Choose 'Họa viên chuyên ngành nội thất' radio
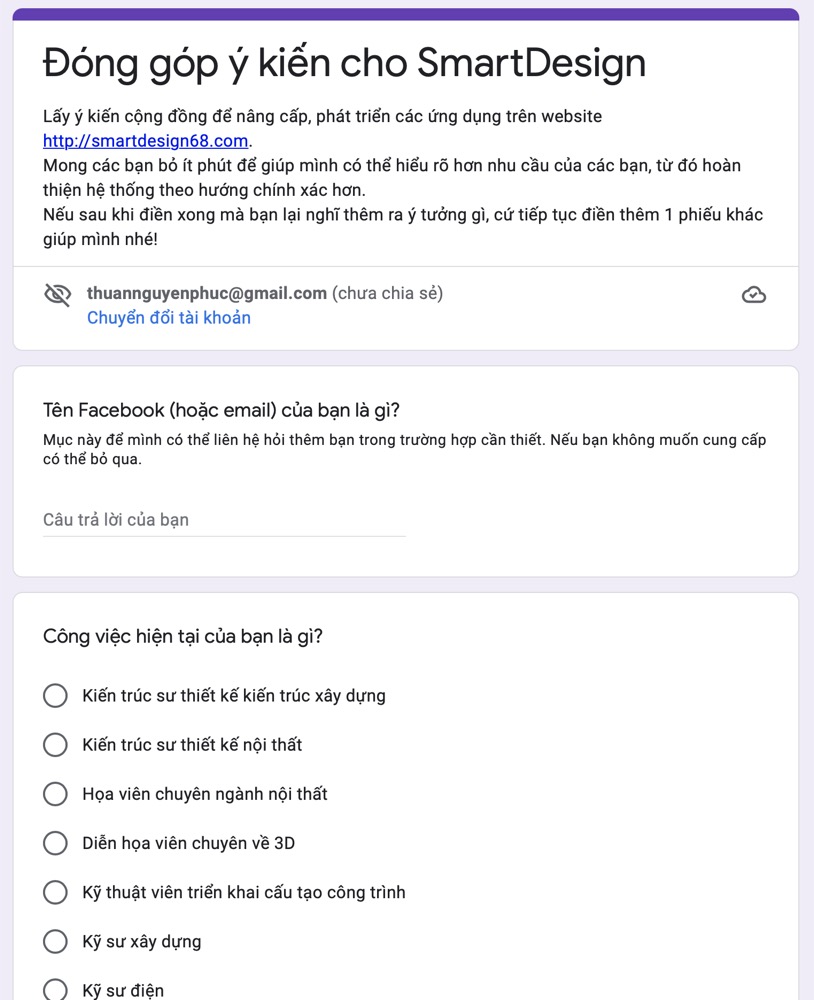This screenshot has height=1000, width=814. click(x=56, y=794)
